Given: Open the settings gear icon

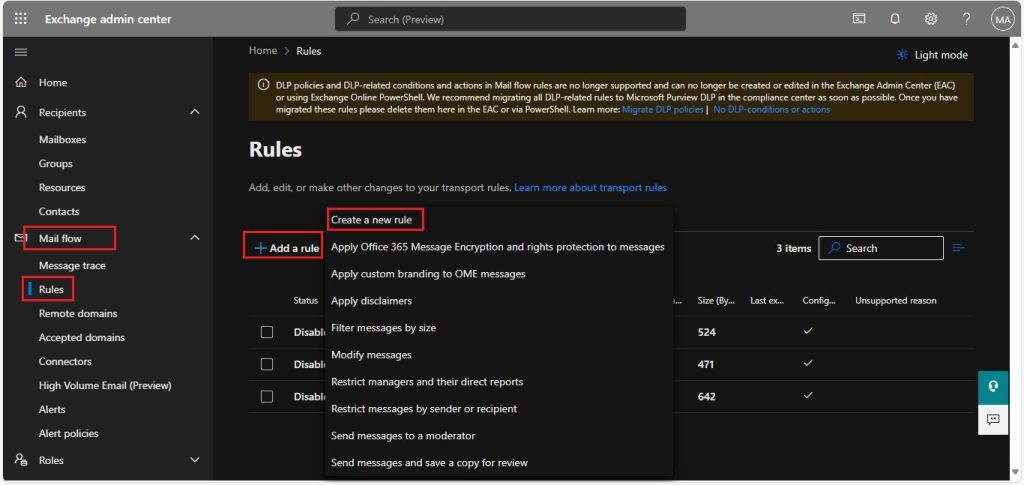Looking at the screenshot, I should (931, 19).
